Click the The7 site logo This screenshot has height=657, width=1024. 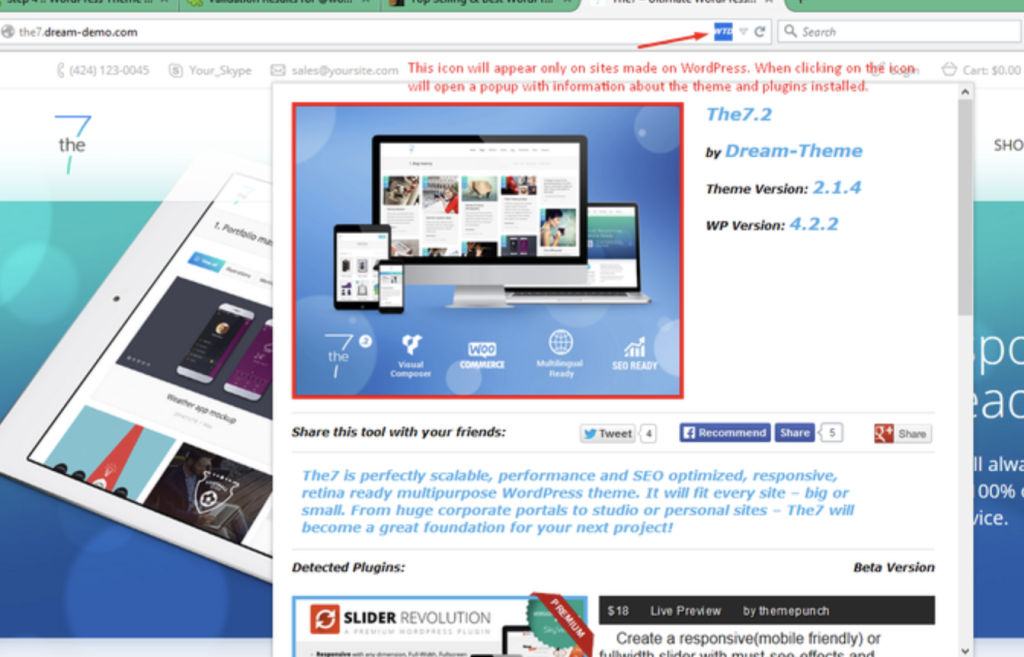[72, 143]
